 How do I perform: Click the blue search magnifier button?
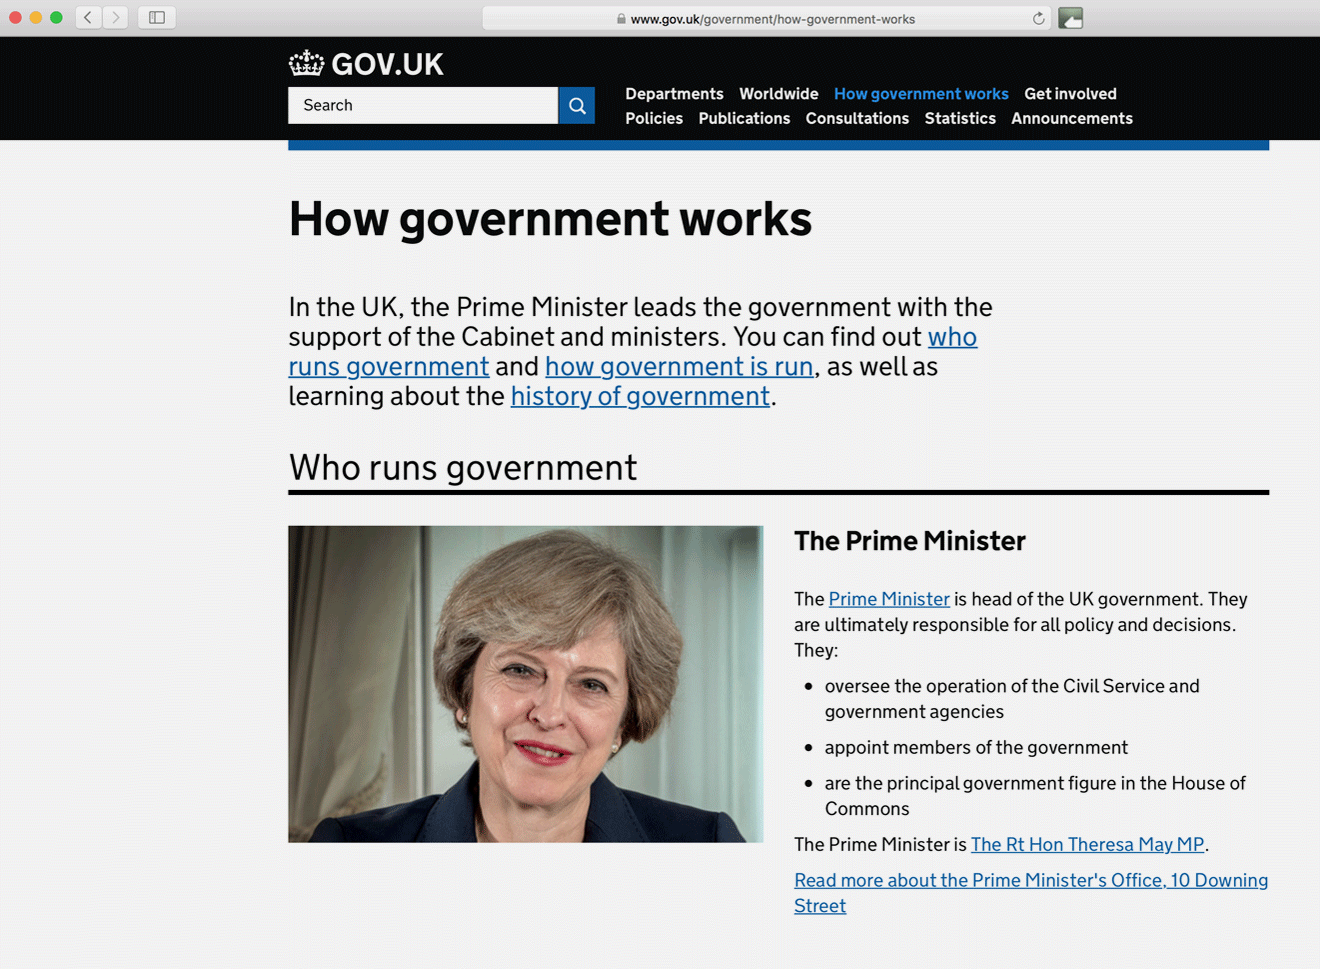coord(577,106)
